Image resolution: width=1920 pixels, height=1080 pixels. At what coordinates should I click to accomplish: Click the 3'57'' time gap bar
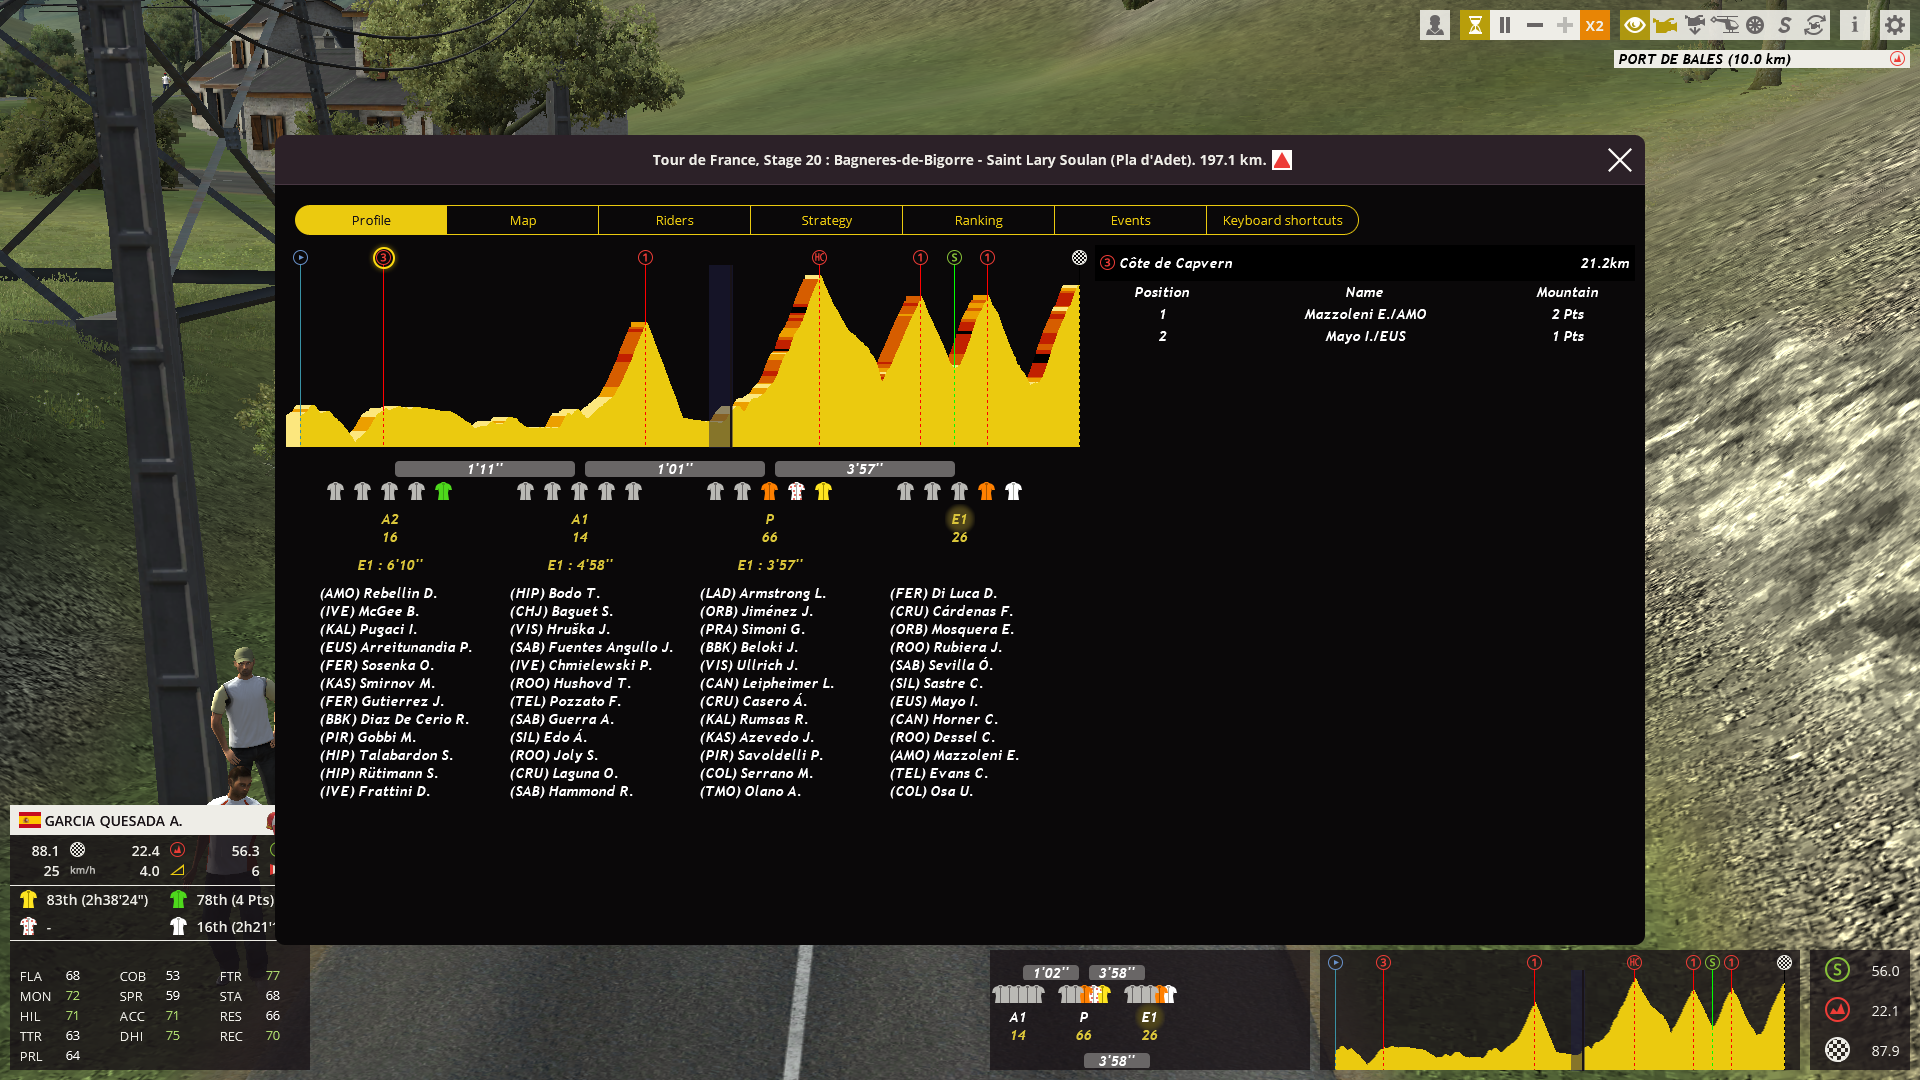[865, 469]
